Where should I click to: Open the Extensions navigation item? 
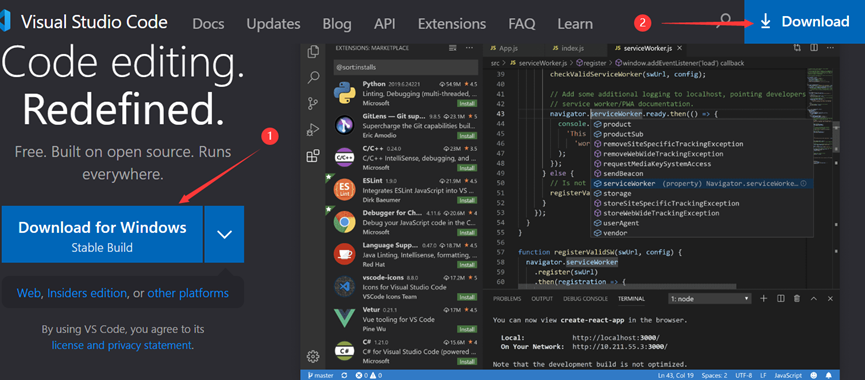(x=452, y=24)
